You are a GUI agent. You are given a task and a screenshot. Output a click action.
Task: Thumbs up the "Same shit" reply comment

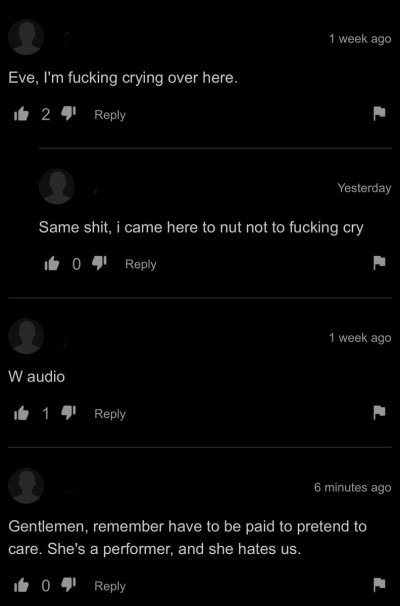pos(52,264)
